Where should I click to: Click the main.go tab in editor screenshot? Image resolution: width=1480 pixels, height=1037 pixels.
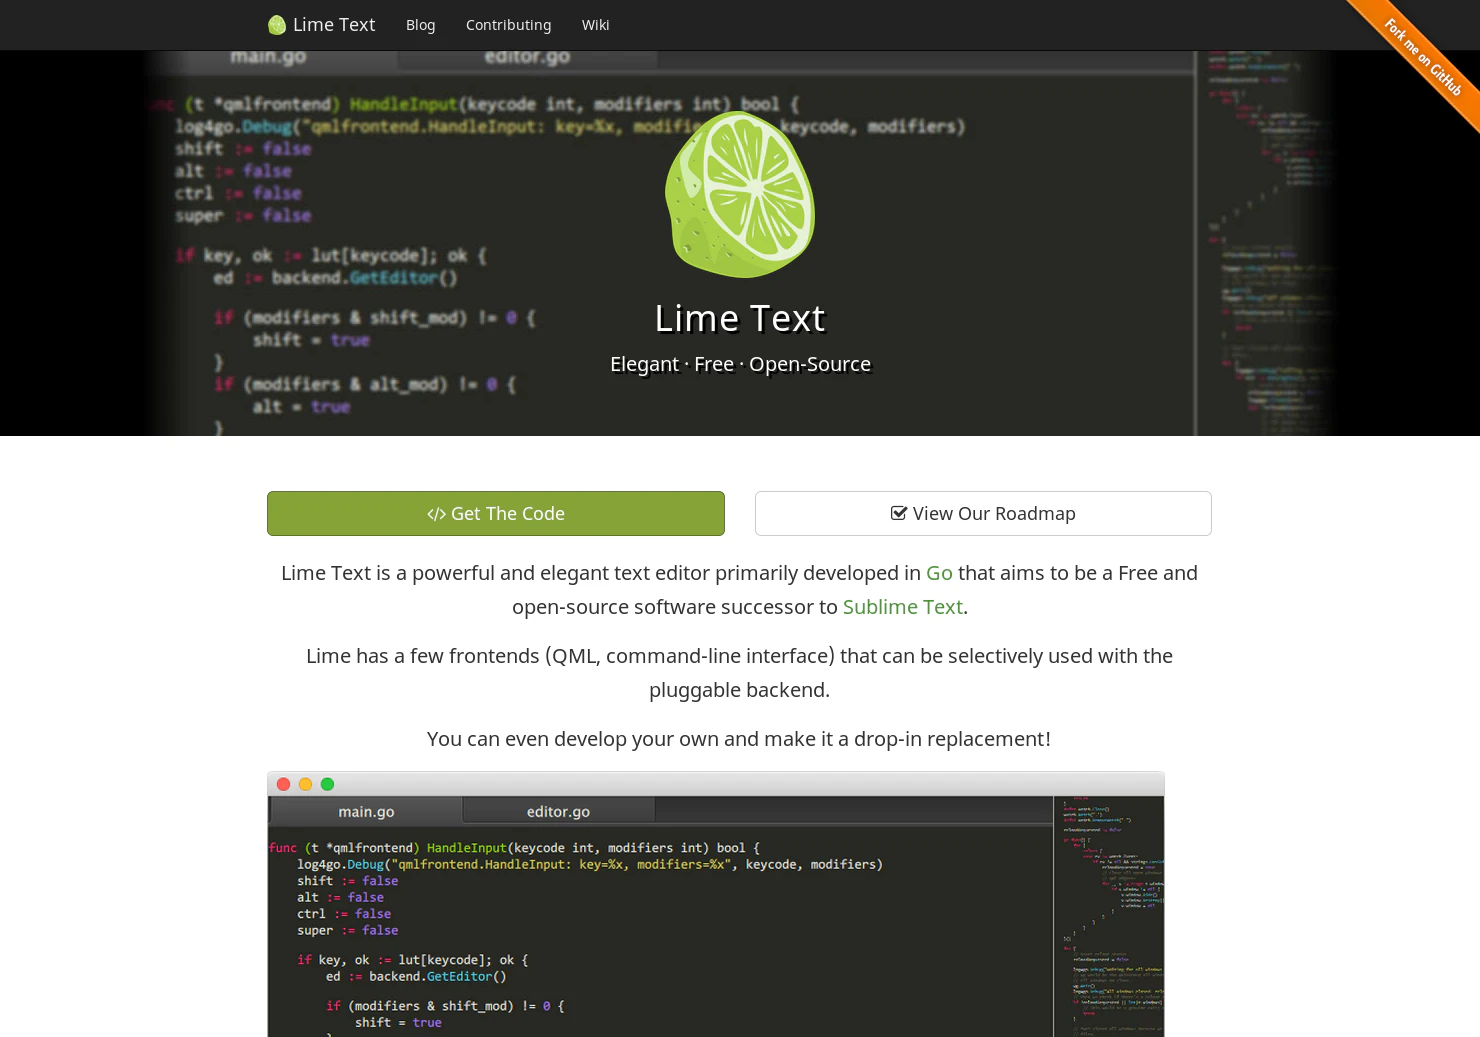(x=366, y=811)
